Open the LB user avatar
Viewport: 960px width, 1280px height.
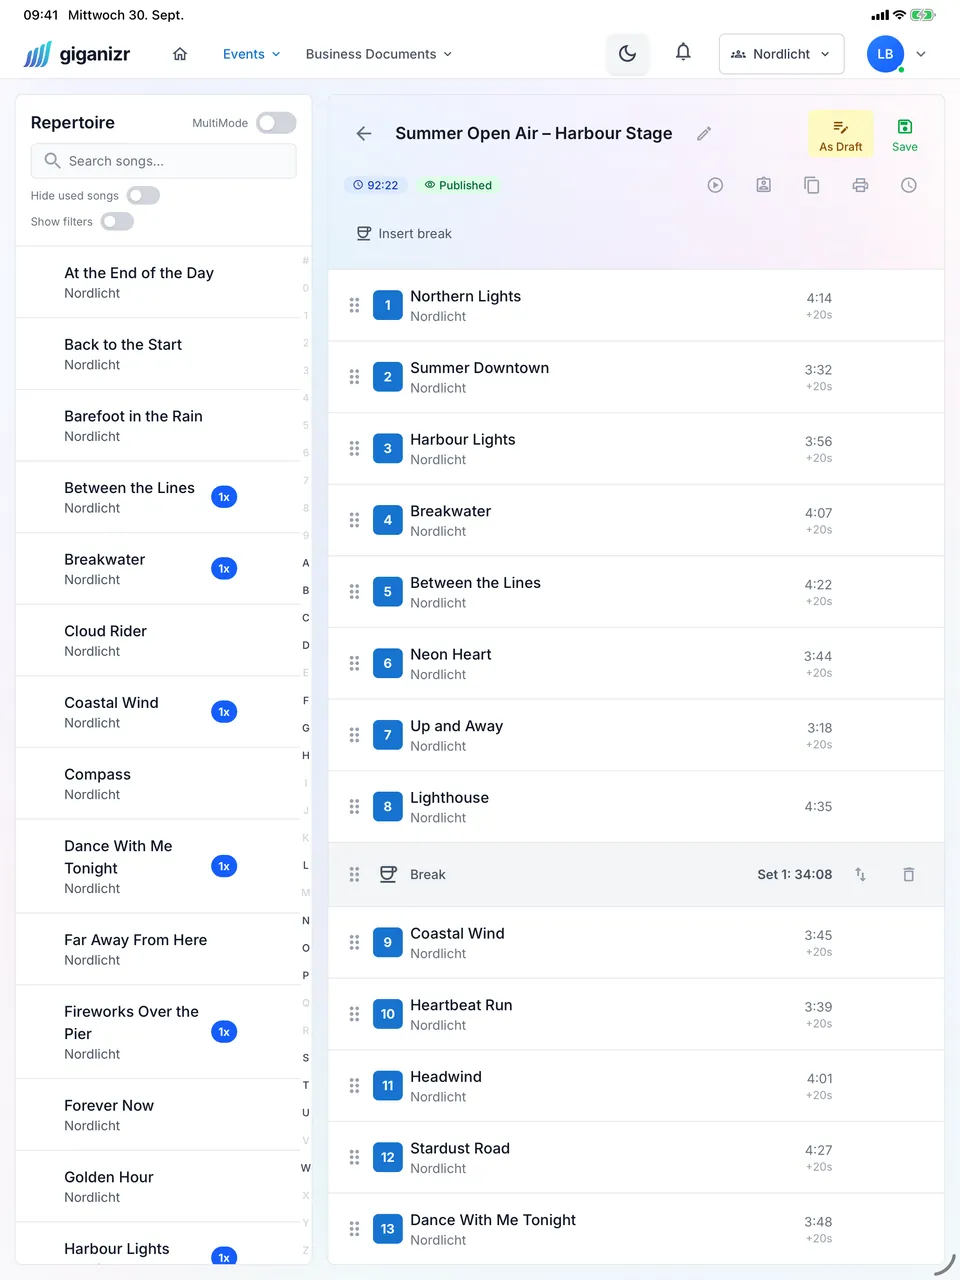[885, 54]
